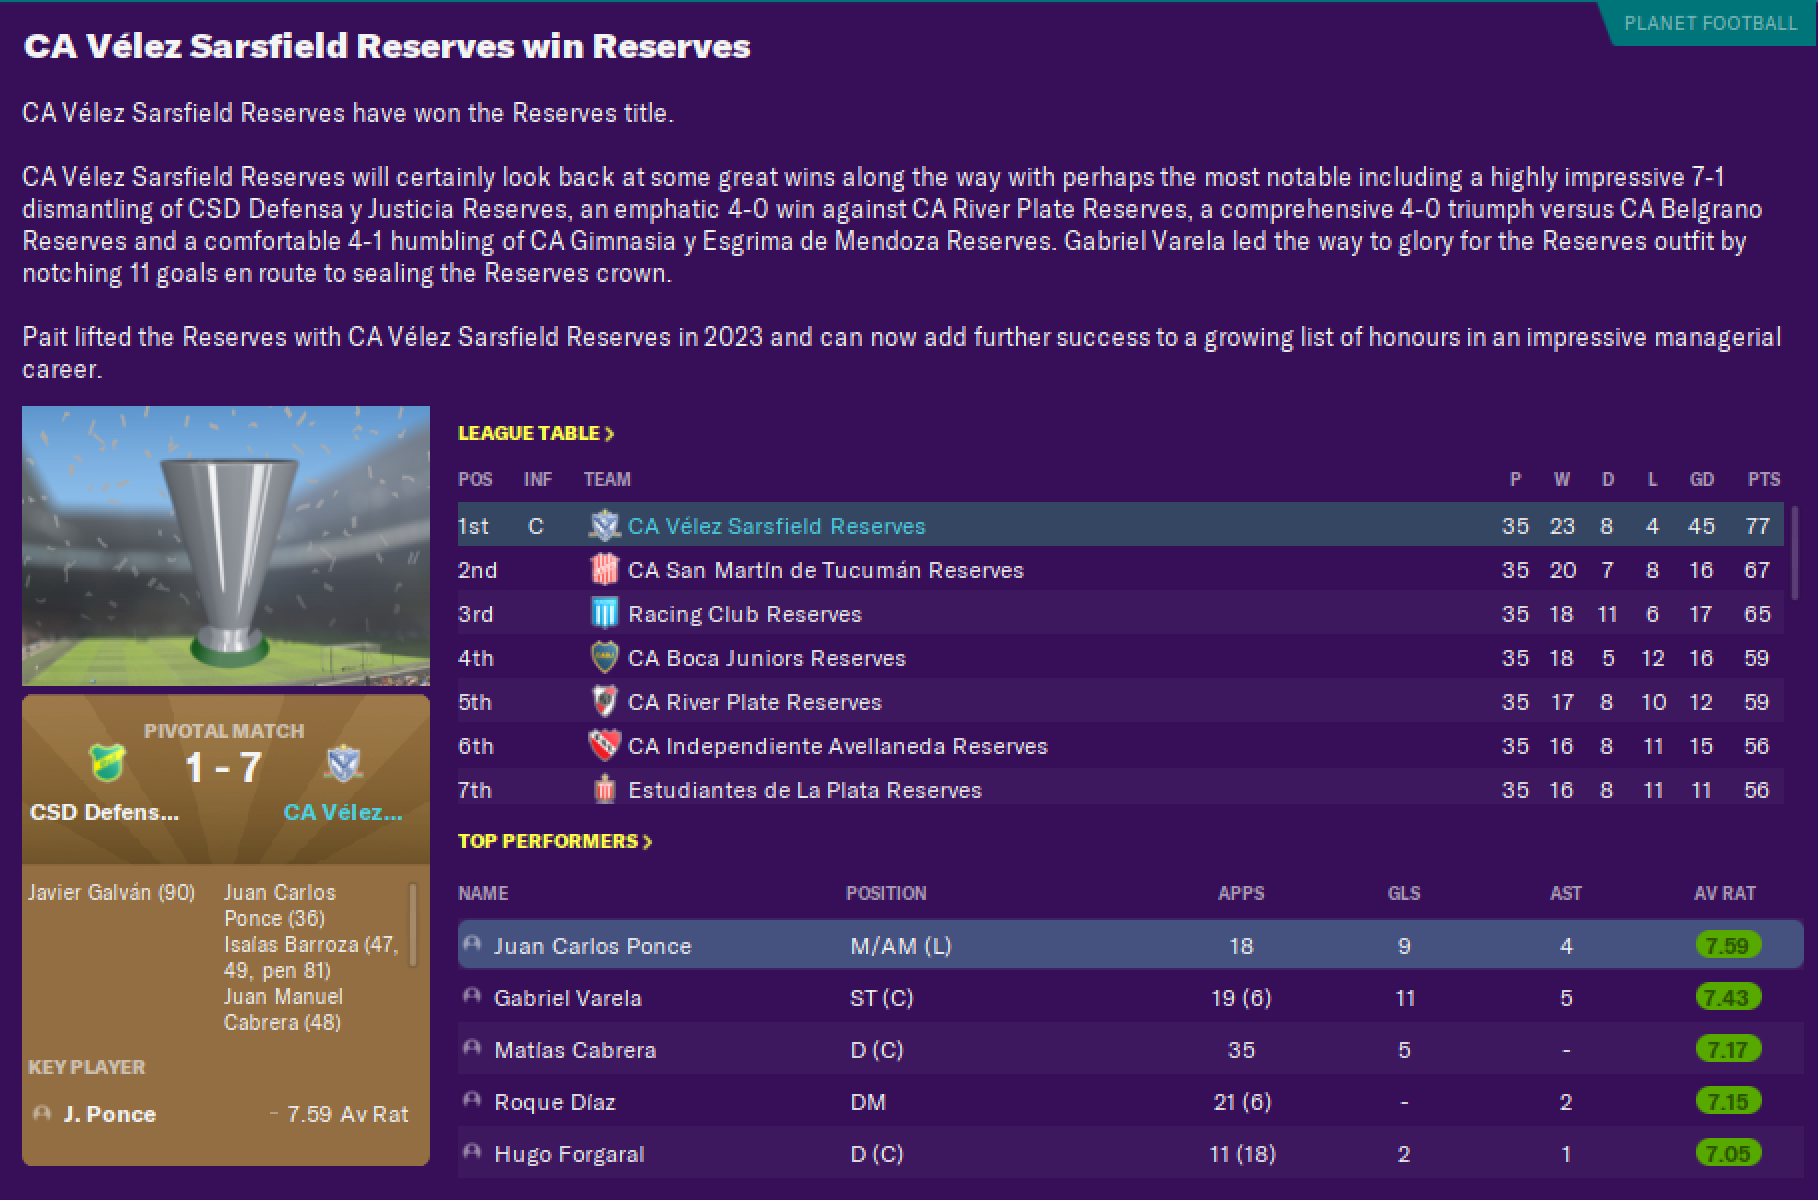The image size is (1818, 1200).
Task: Click the trophy celebration image
Action: click(x=226, y=545)
